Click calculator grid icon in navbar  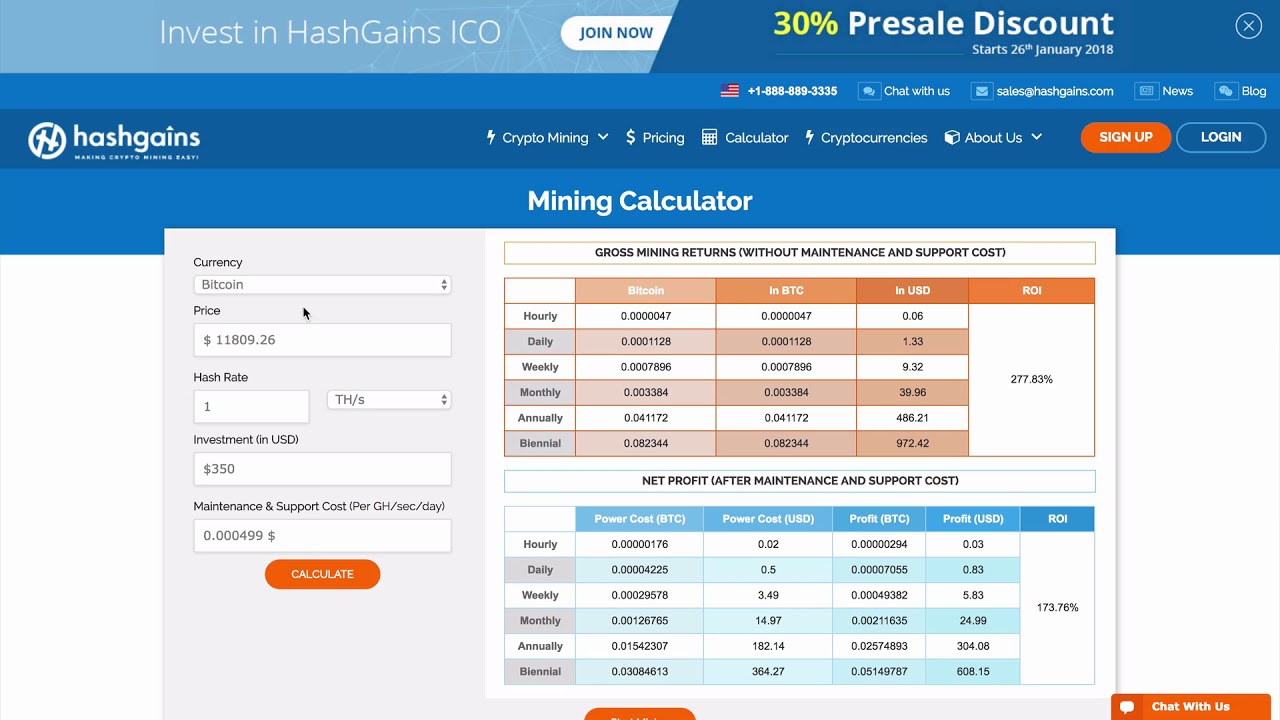pos(709,137)
